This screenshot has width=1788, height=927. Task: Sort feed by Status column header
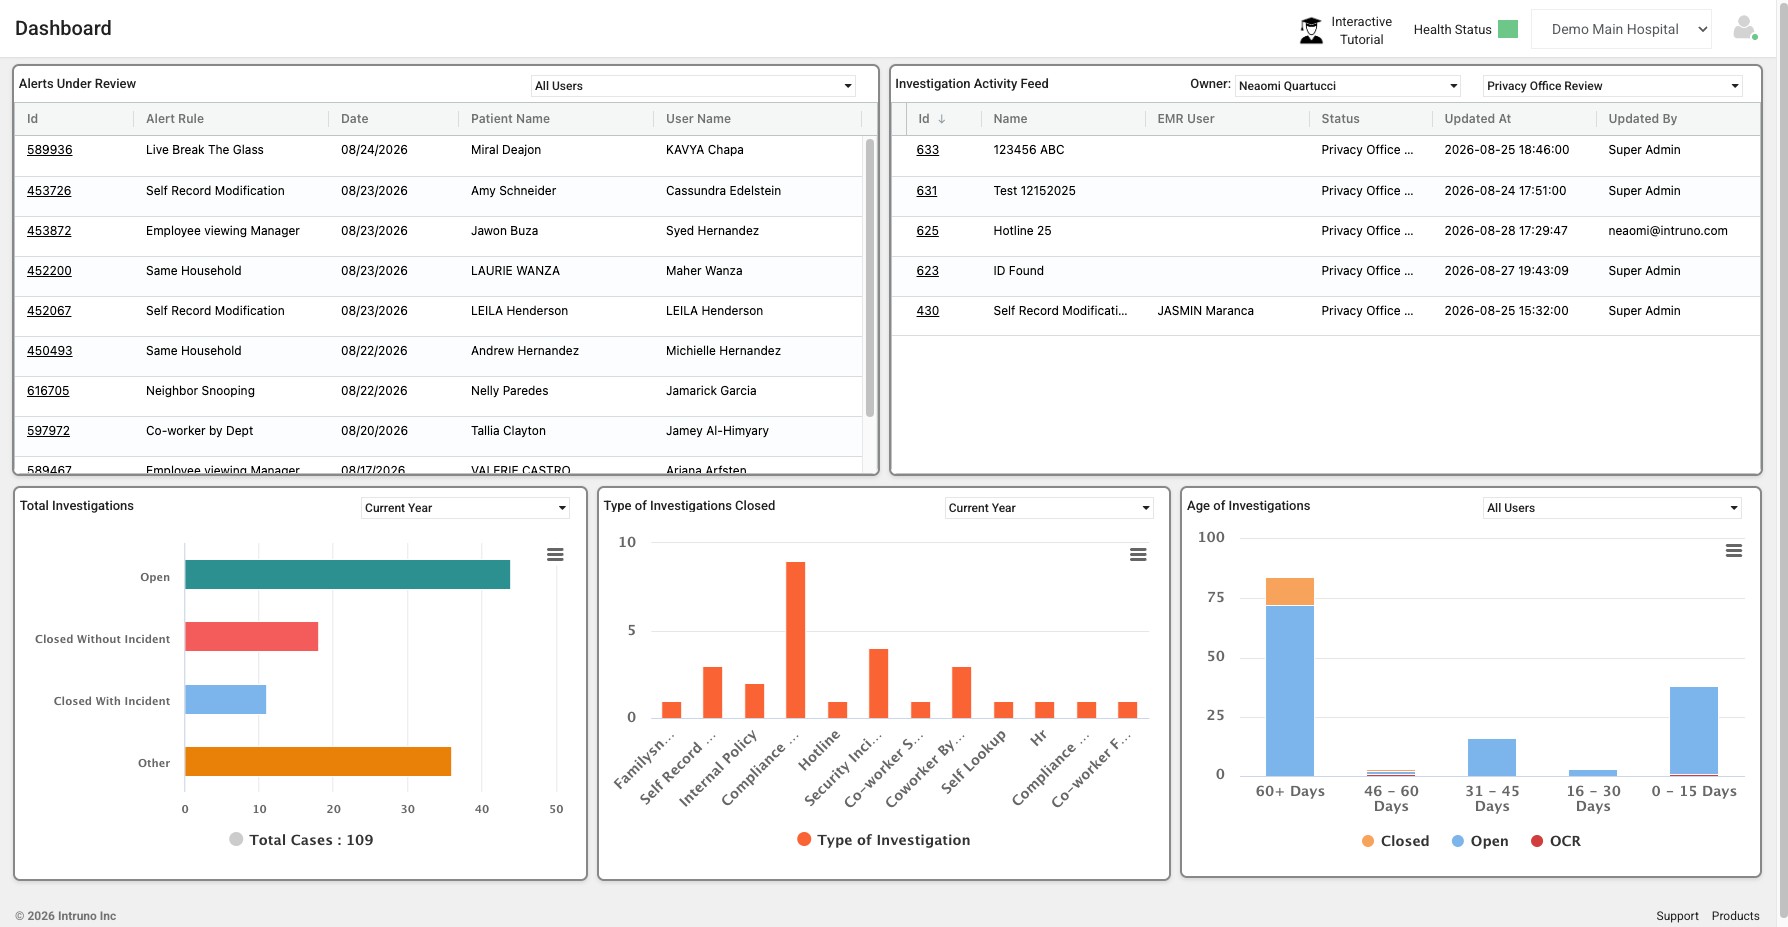tap(1340, 119)
